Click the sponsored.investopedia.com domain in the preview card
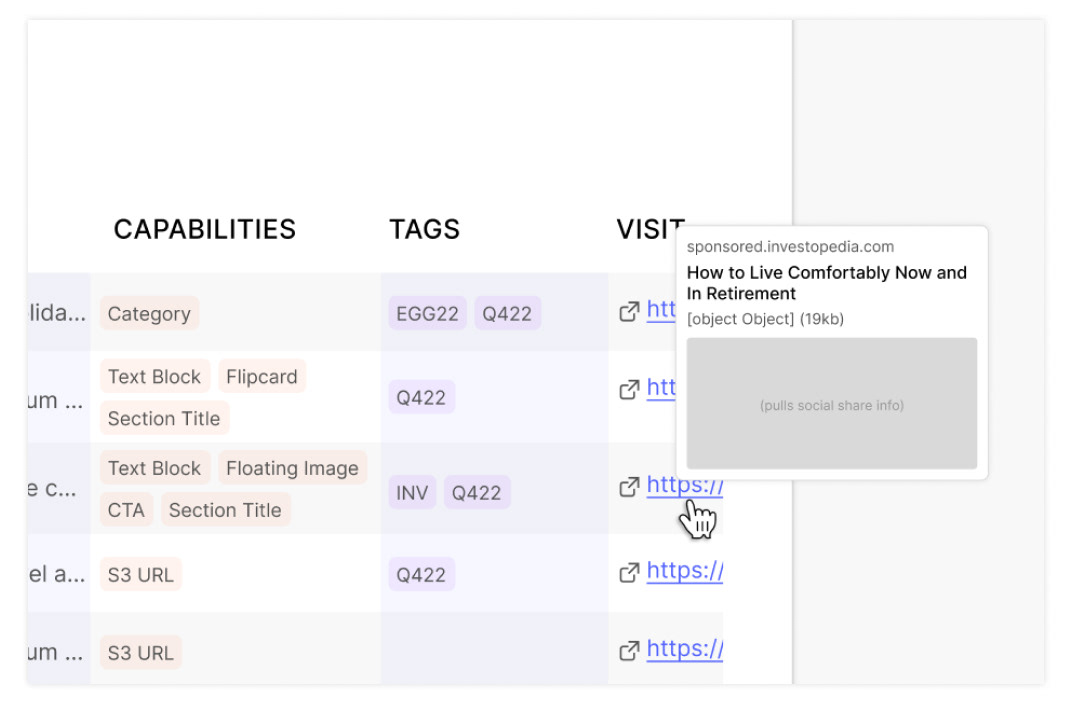This screenshot has height=704, width=1072. [790, 247]
